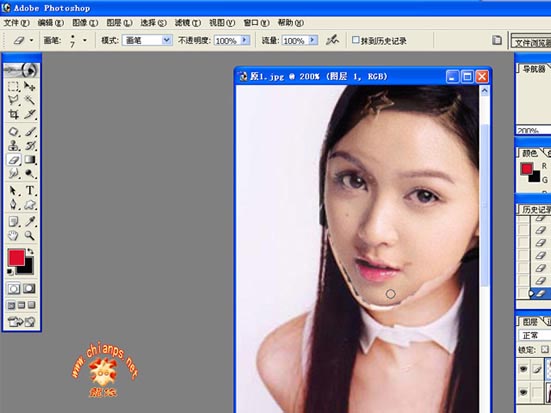The height and width of the screenshot is (413, 551).
Task: Open the 图像 menu
Action: [x=85, y=23]
